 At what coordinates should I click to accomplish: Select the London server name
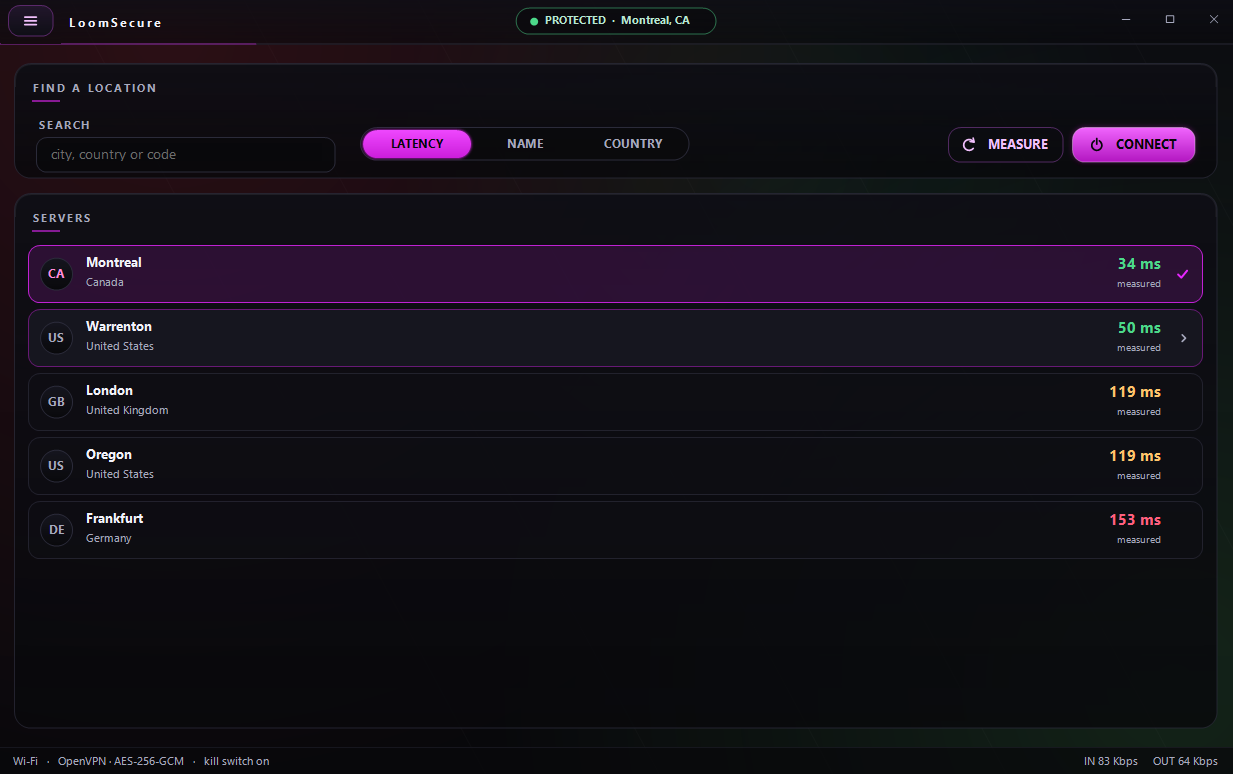109,391
